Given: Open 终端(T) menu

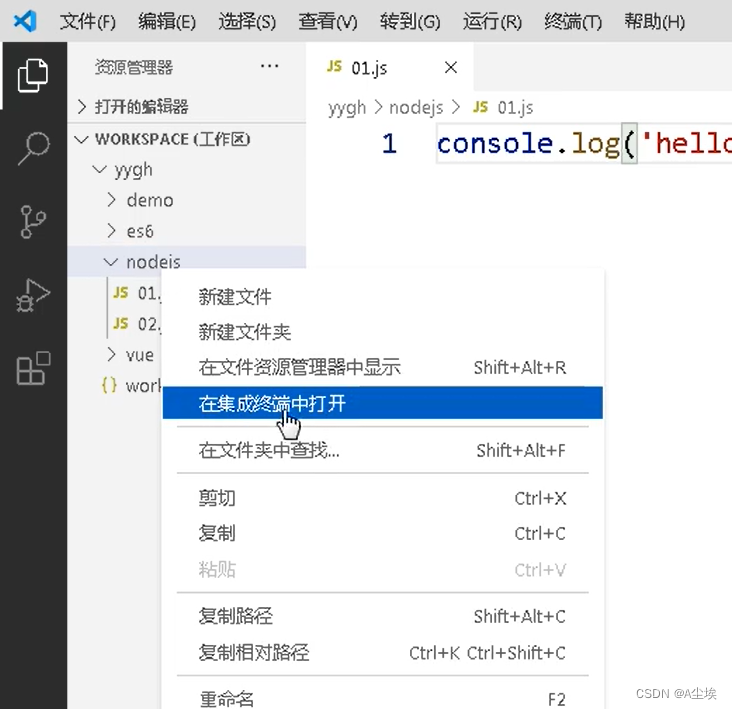Looking at the screenshot, I should (573, 21).
